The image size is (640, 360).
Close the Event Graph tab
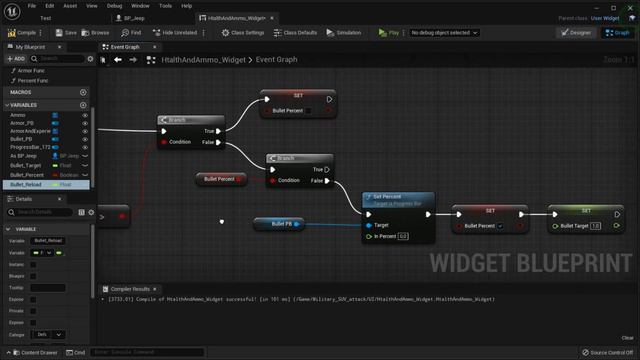coord(155,47)
